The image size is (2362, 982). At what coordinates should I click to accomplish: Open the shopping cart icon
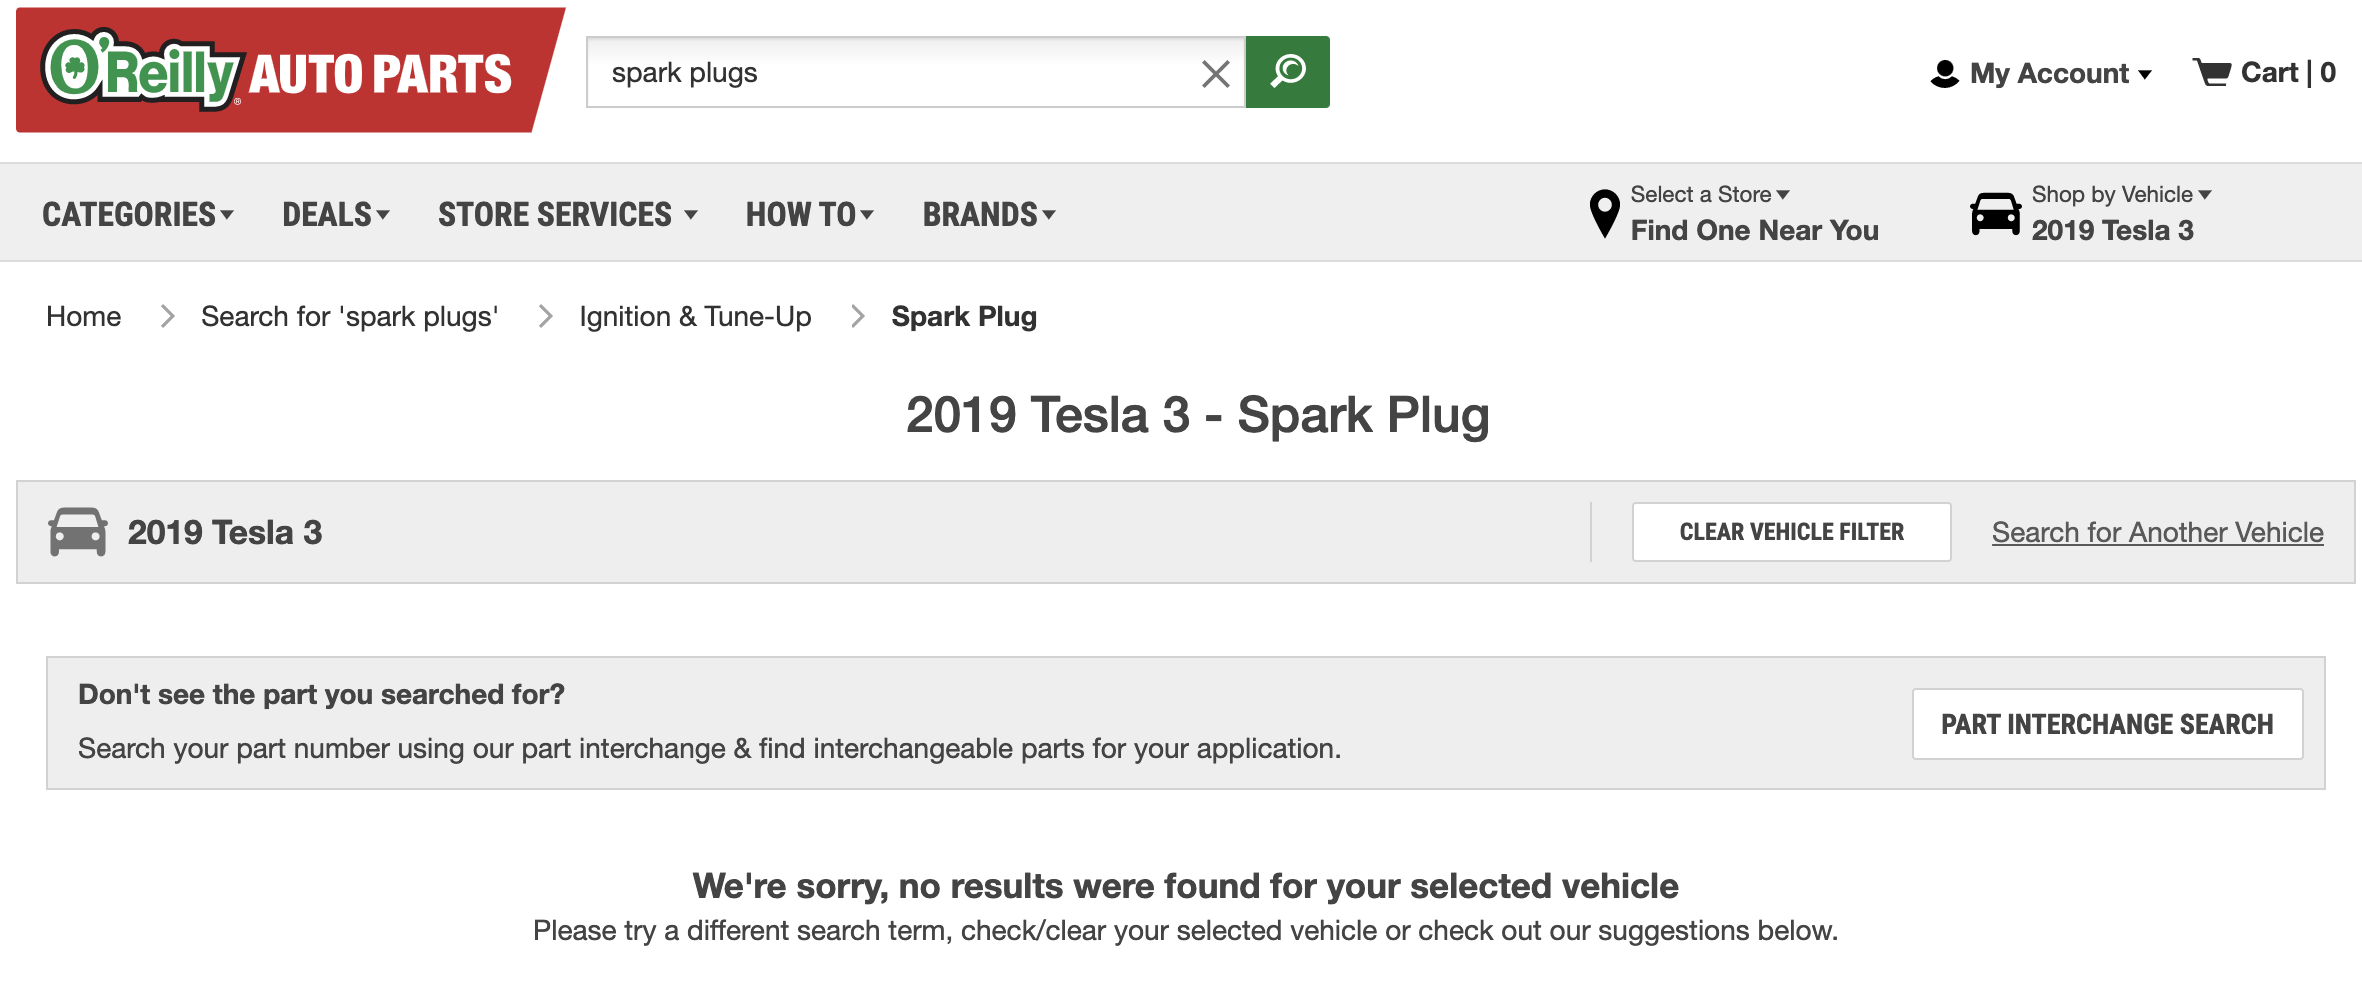(x=2212, y=72)
